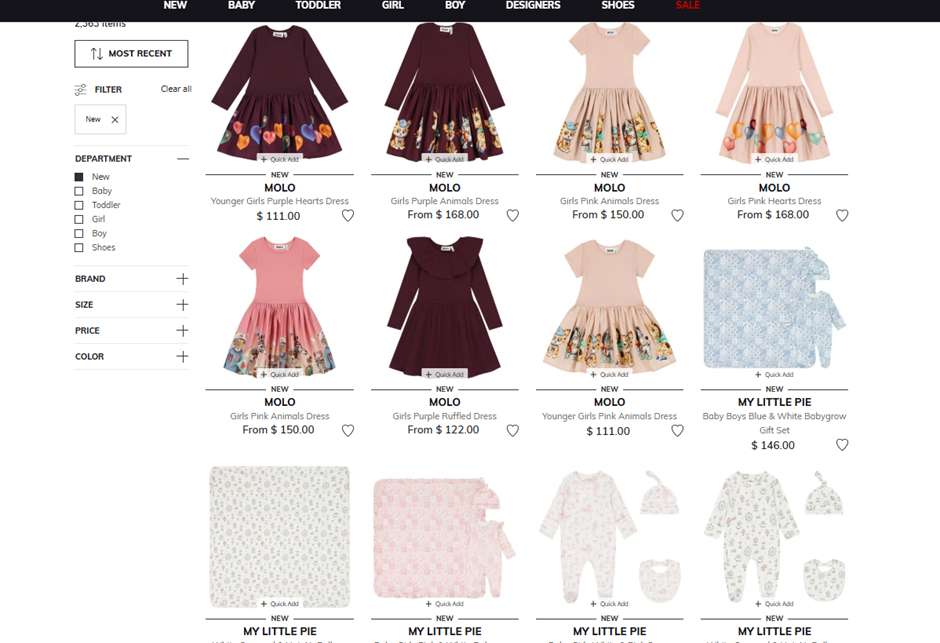Open blue and white blanket set image
The image size is (940, 643).
pos(775,308)
